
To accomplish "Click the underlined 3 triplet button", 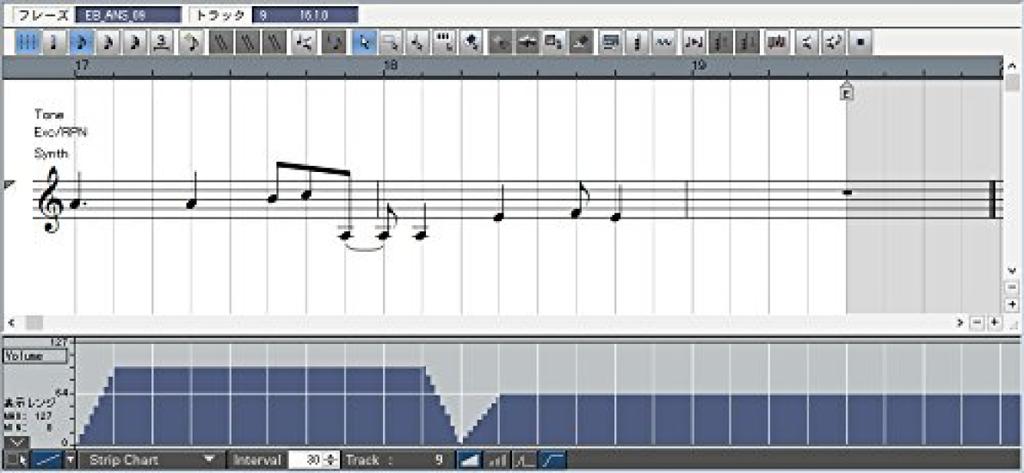I will point(160,42).
